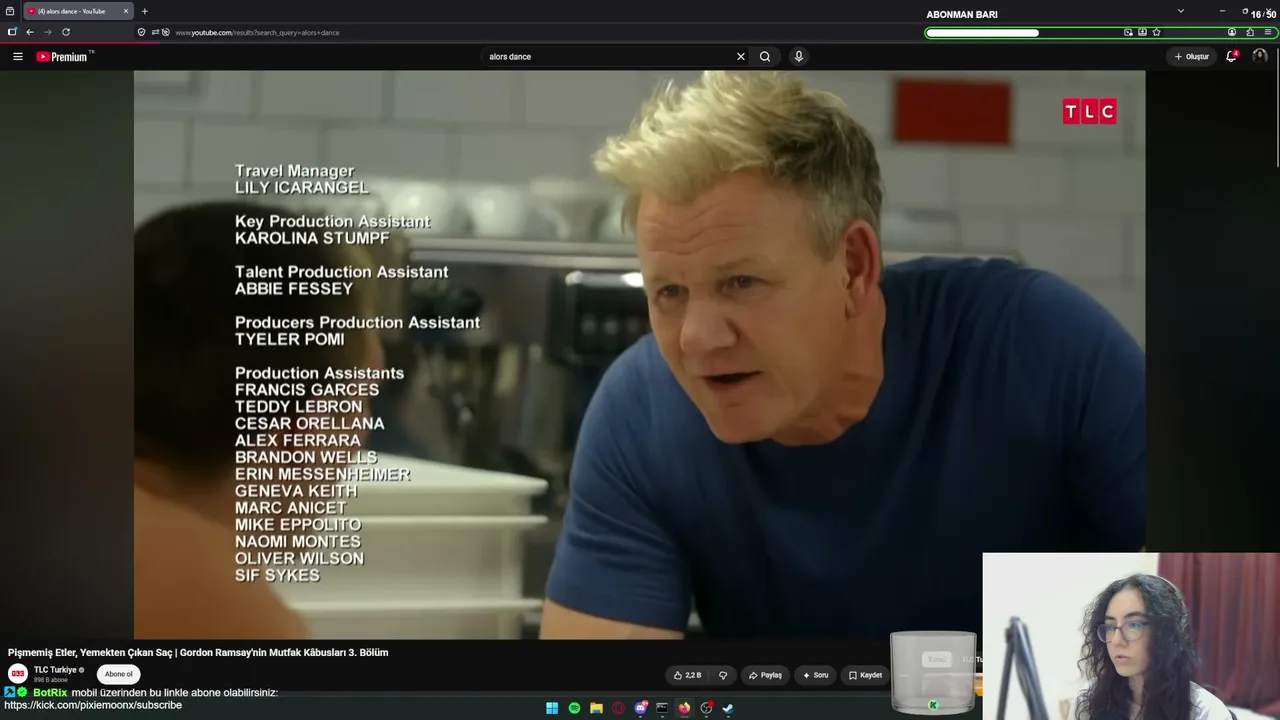Image resolution: width=1280 pixels, height=720 pixels.
Task: Open the browser application menu
Action: click(1268, 32)
